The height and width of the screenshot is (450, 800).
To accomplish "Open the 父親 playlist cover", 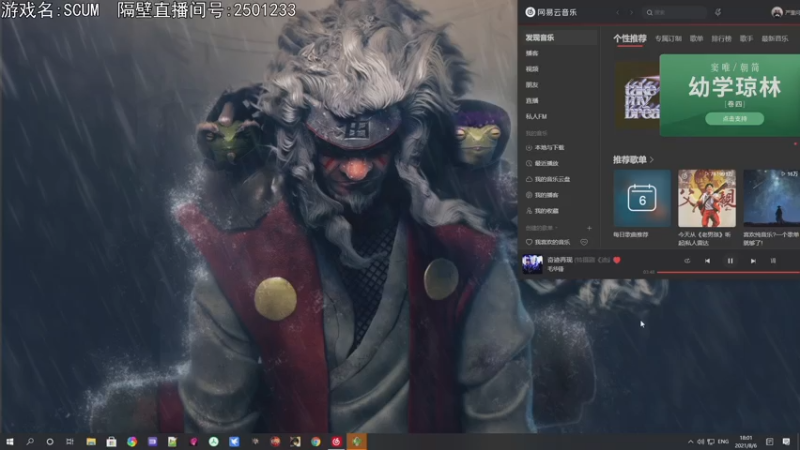I will pos(707,198).
